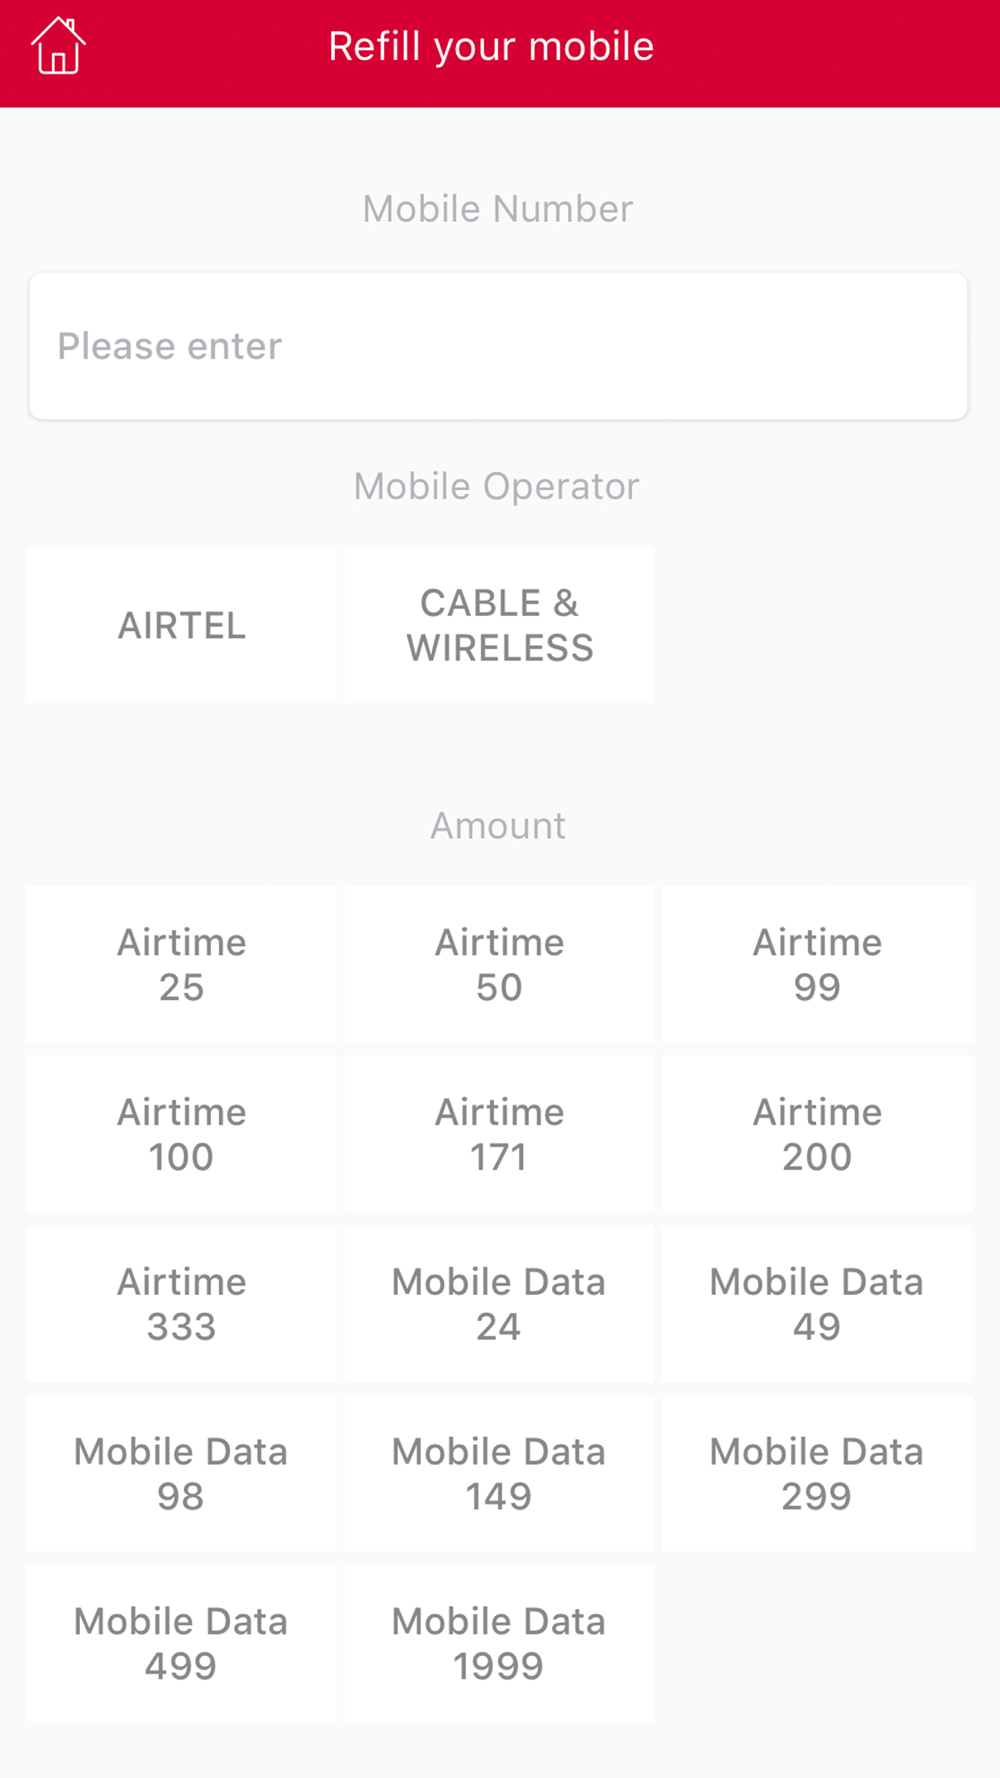Pick the Mobile Data 24 package
This screenshot has width=1000, height=1778.
click(499, 1304)
